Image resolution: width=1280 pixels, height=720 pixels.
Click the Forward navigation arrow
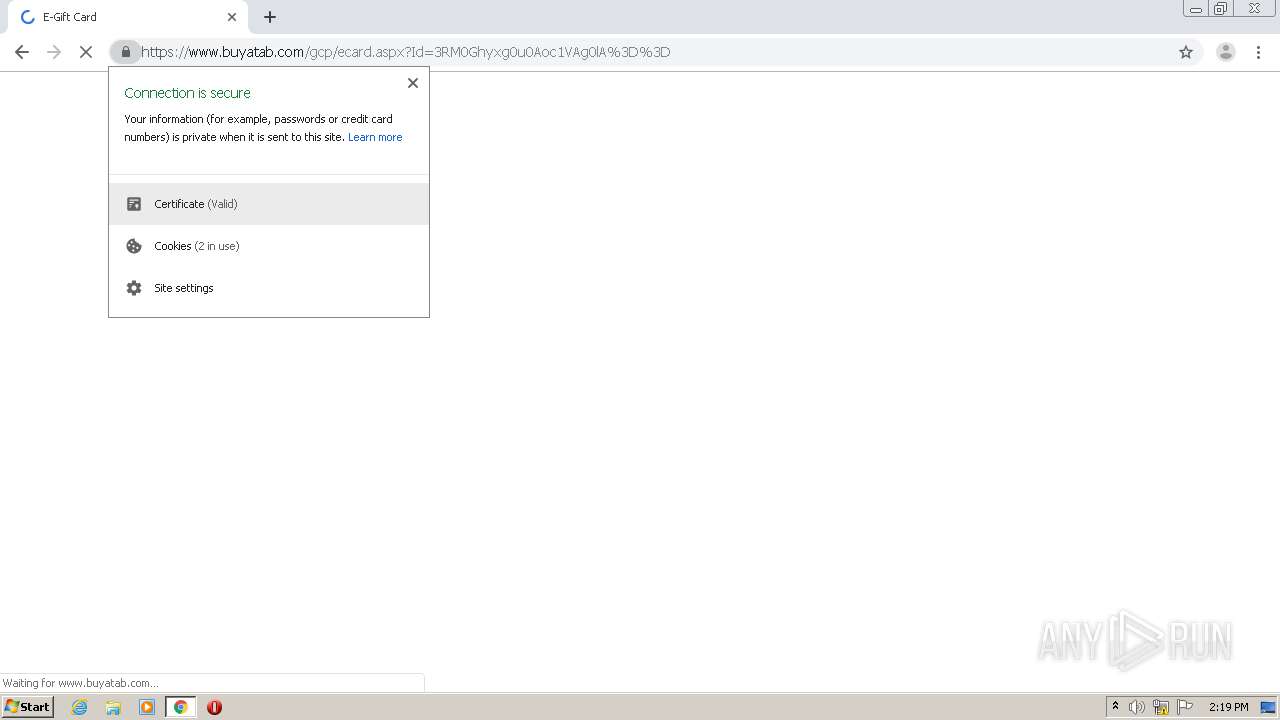coord(54,52)
